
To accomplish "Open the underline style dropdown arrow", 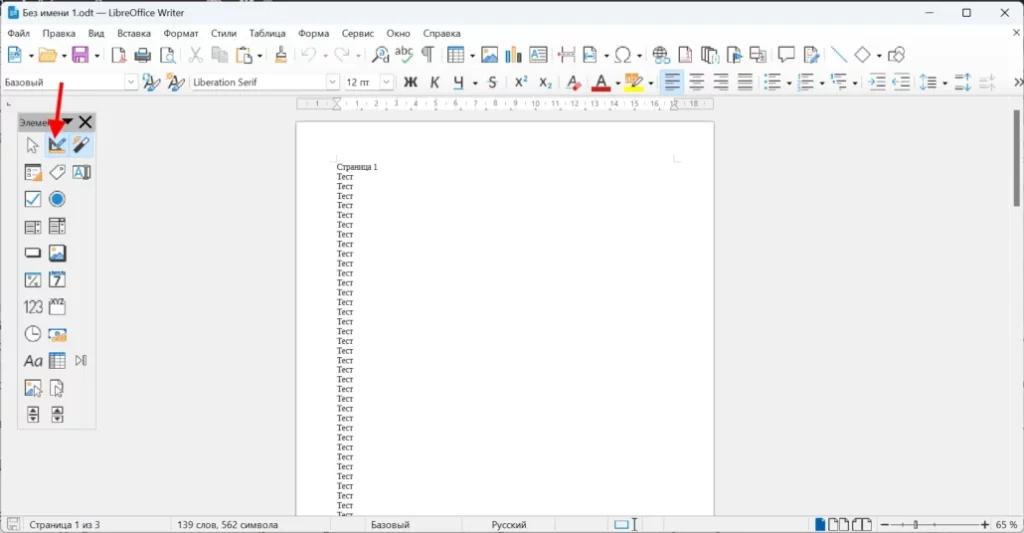I will 475,83.
